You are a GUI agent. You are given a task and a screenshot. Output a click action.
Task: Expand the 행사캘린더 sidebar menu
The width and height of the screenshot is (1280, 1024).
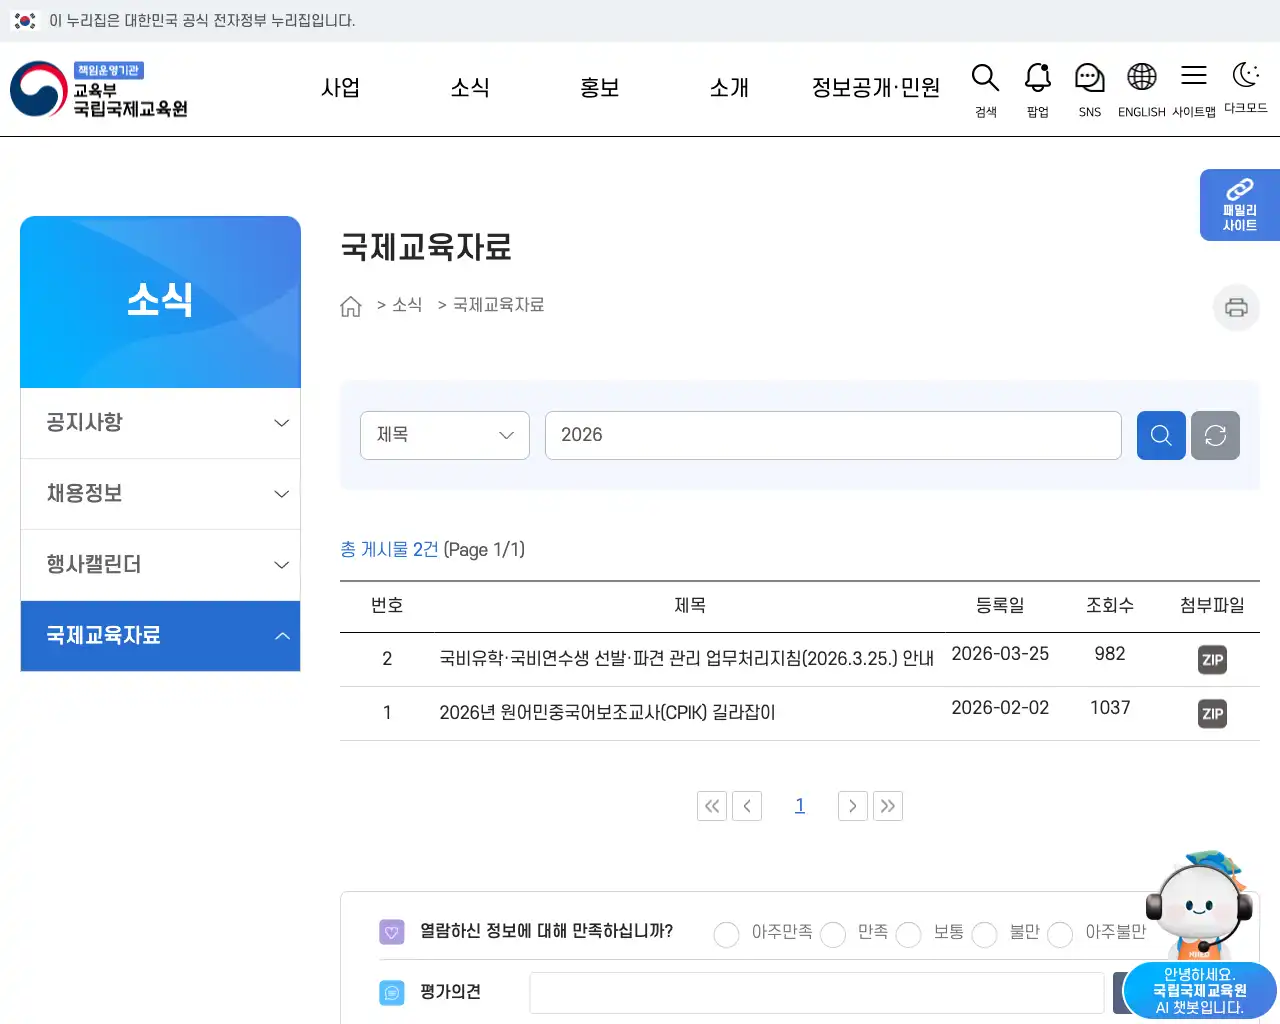pyautogui.click(x=160, y=565)
